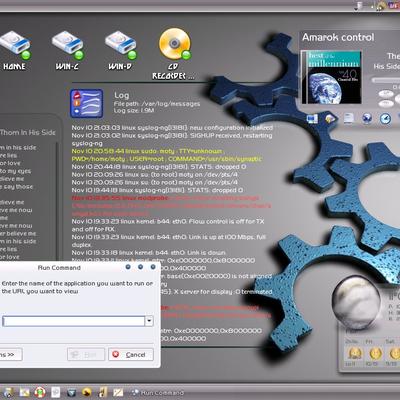Click the music note taskbar icon
The image size is (400, 400).
point(103,392)
